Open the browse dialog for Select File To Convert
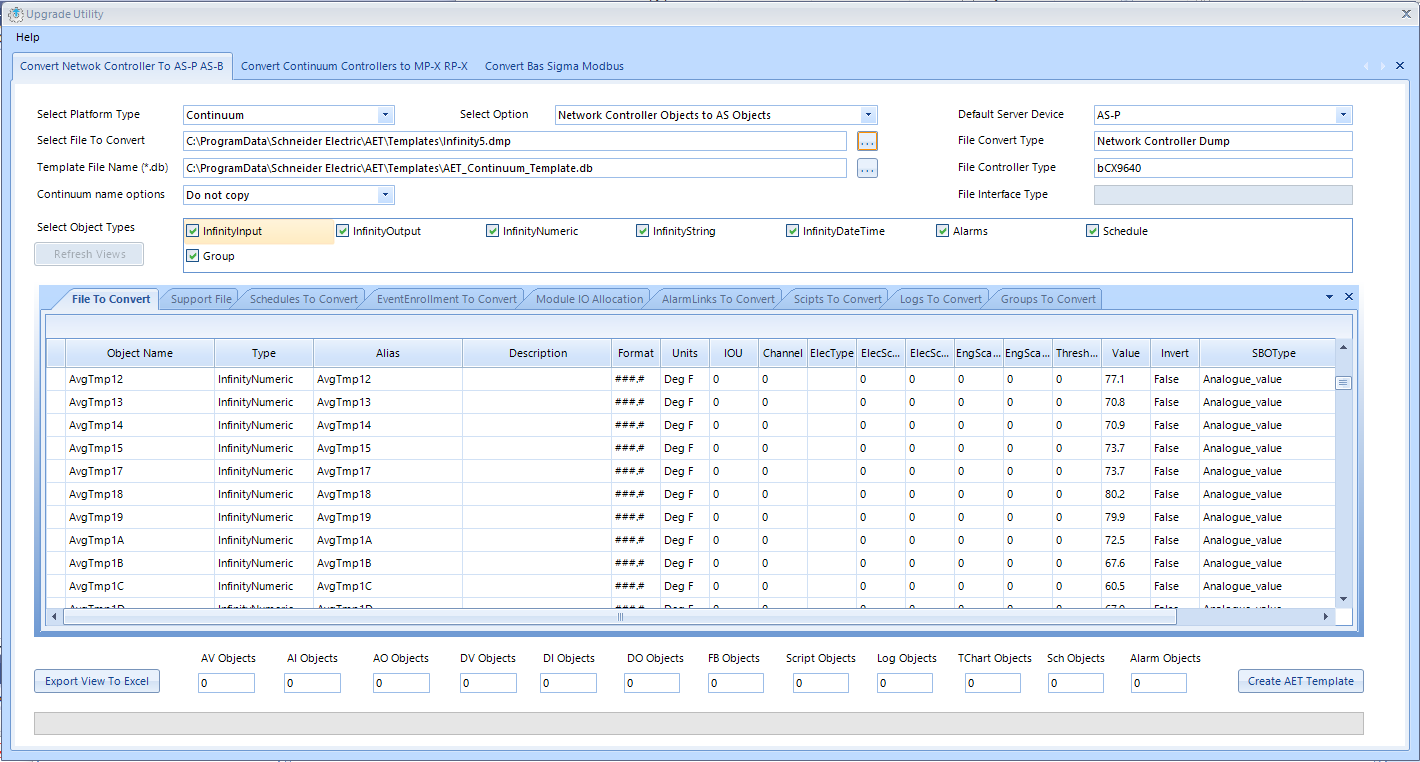This screenshot has height=762, width=1420. (866, 141)
